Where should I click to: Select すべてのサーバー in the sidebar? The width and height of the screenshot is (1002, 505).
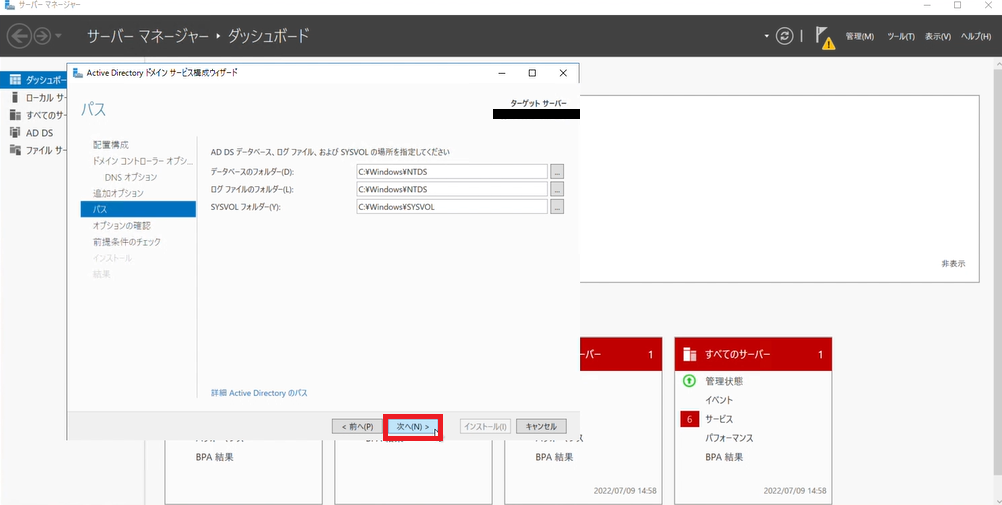point(33,115)
